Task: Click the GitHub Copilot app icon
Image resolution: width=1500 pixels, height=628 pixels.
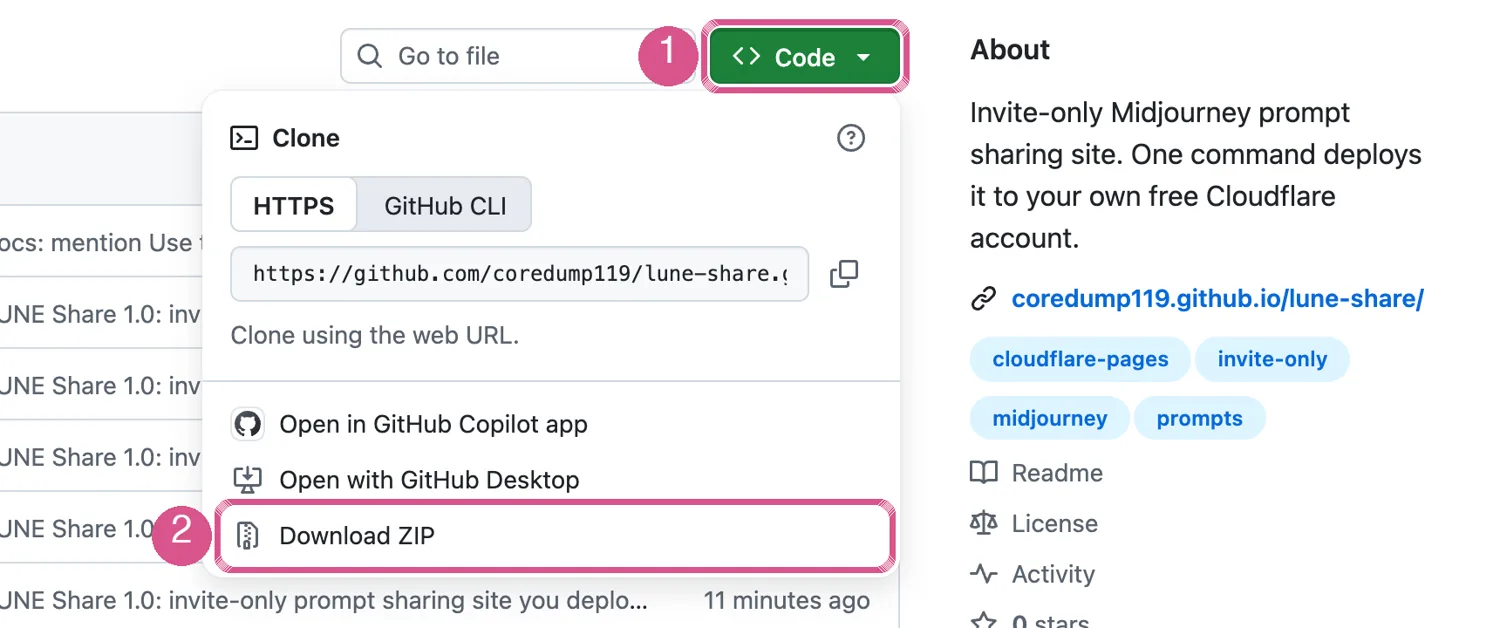Action: [x=247, y=424]
